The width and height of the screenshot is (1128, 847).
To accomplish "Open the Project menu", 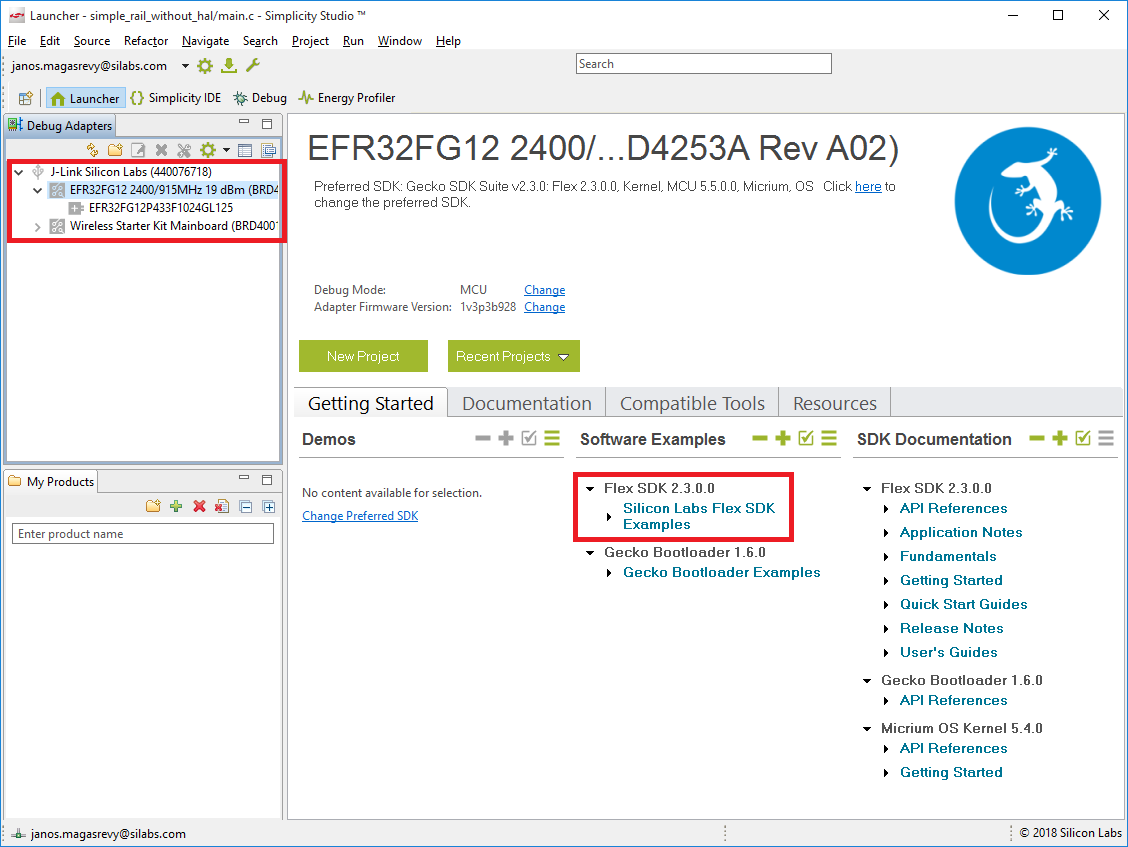I will pos(310,41).
